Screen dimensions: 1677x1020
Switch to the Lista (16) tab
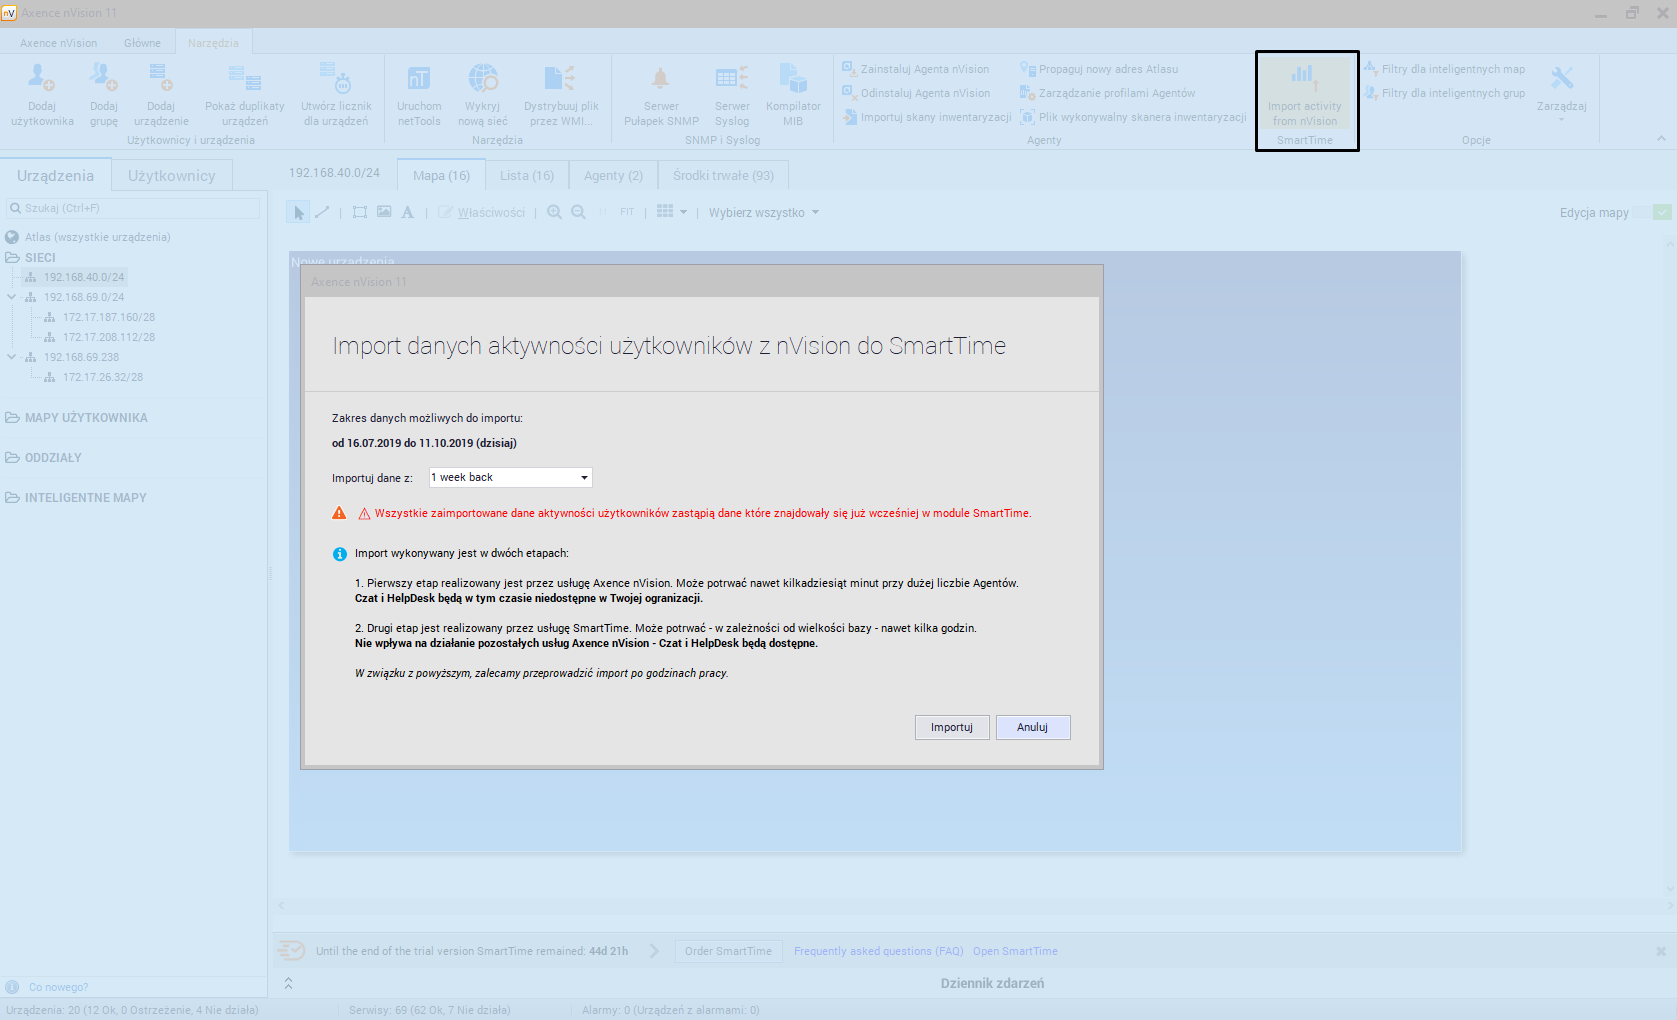(x=527, y=176)
